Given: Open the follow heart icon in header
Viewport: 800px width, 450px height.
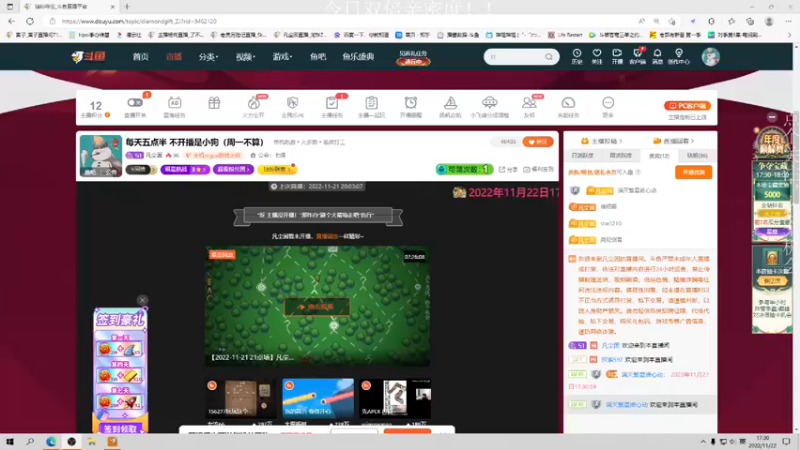Looking at the screenshot, I should click(596, 56).
